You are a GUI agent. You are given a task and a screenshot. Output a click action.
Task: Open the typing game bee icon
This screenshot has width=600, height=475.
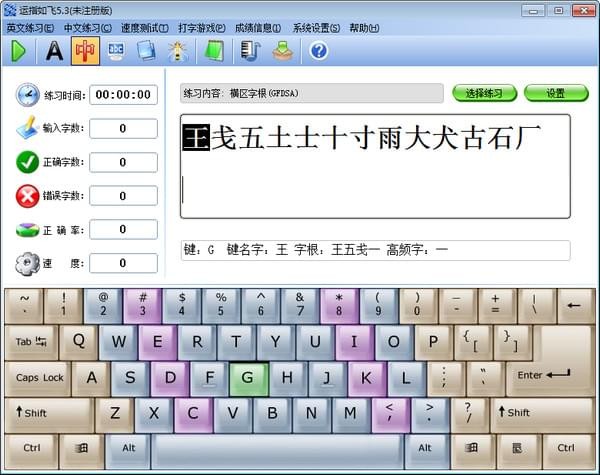(x=178, y=51)
